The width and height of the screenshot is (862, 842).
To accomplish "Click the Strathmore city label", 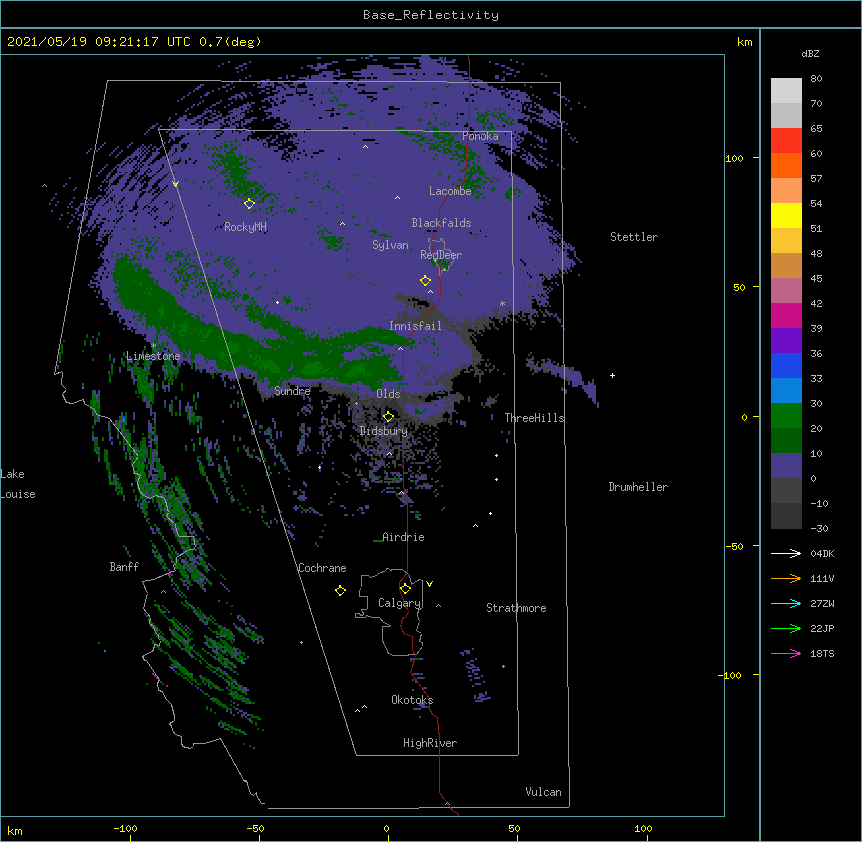I will coord(516,608).
